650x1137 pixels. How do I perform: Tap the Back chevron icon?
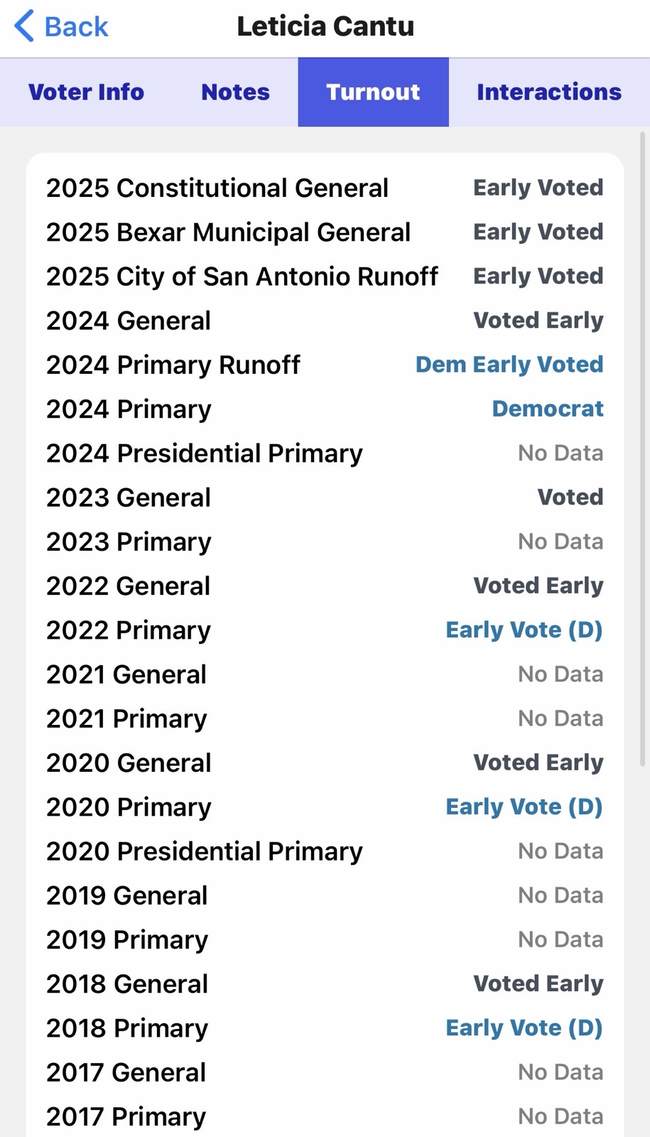click(x=24, y=26)
